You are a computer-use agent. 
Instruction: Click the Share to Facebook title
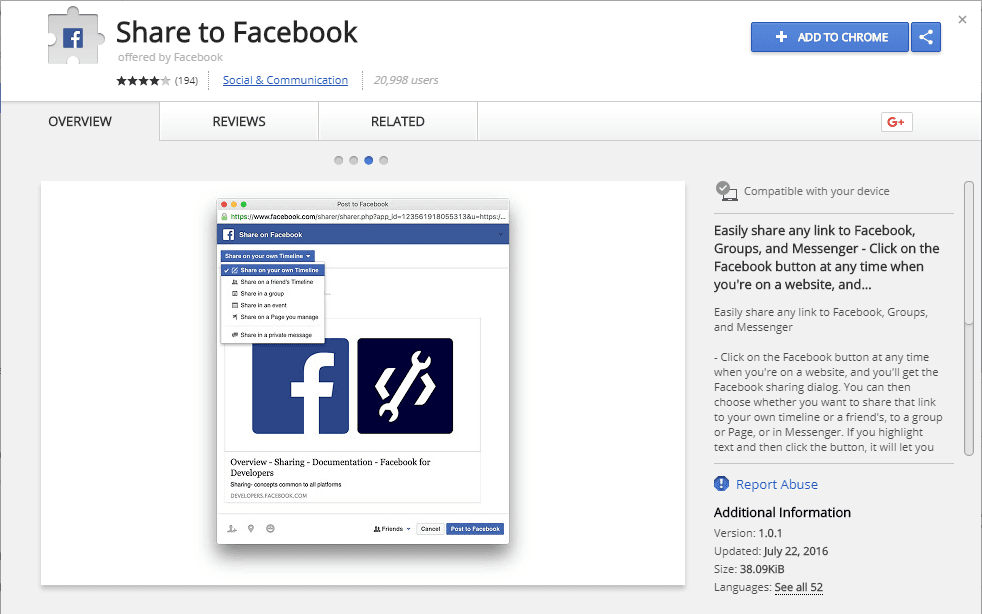237,32
